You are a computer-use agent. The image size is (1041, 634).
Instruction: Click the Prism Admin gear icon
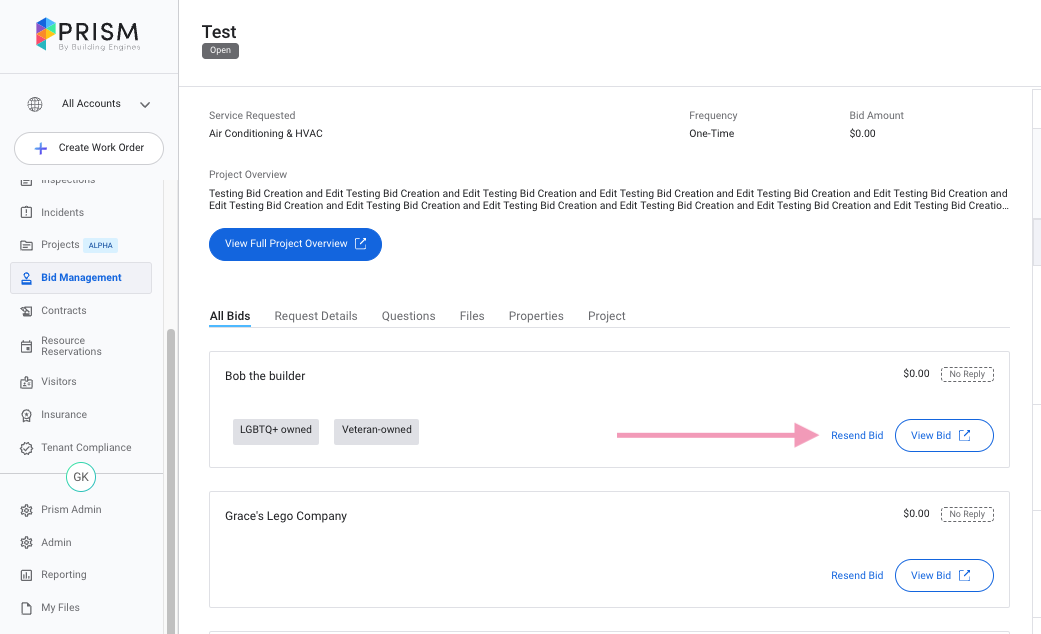tap(27, 510)
